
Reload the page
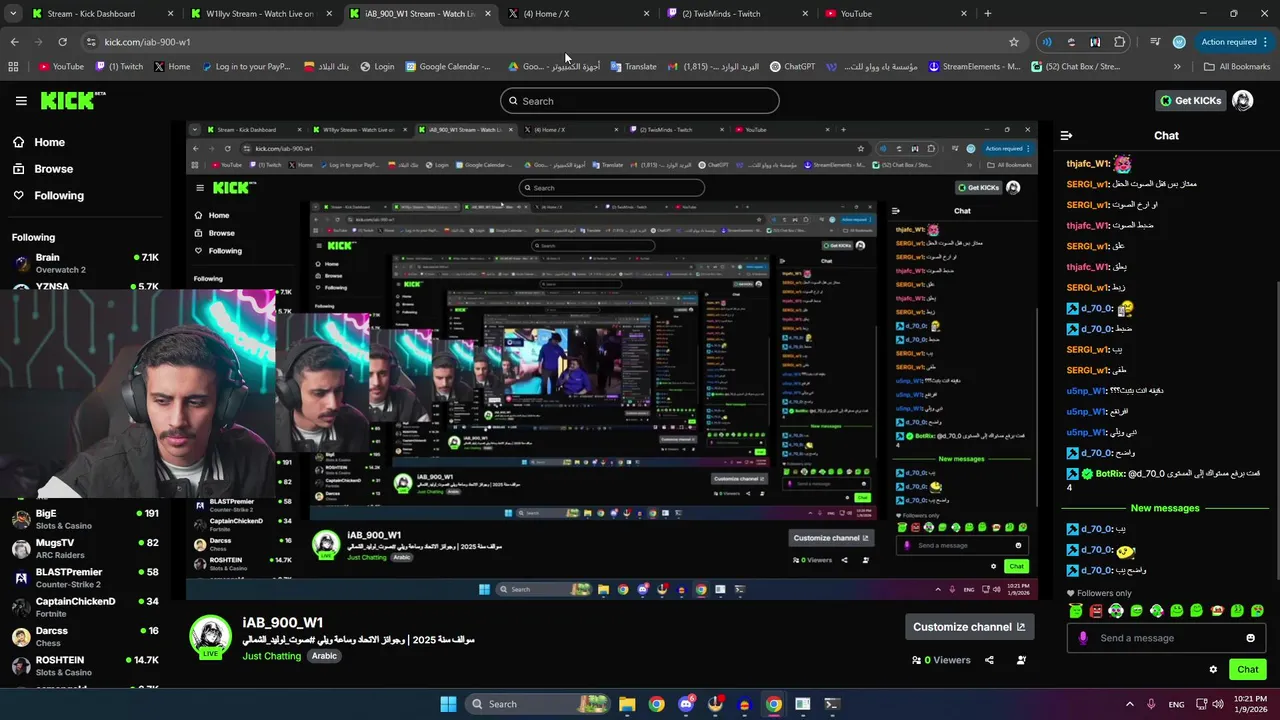pos(62,42)
